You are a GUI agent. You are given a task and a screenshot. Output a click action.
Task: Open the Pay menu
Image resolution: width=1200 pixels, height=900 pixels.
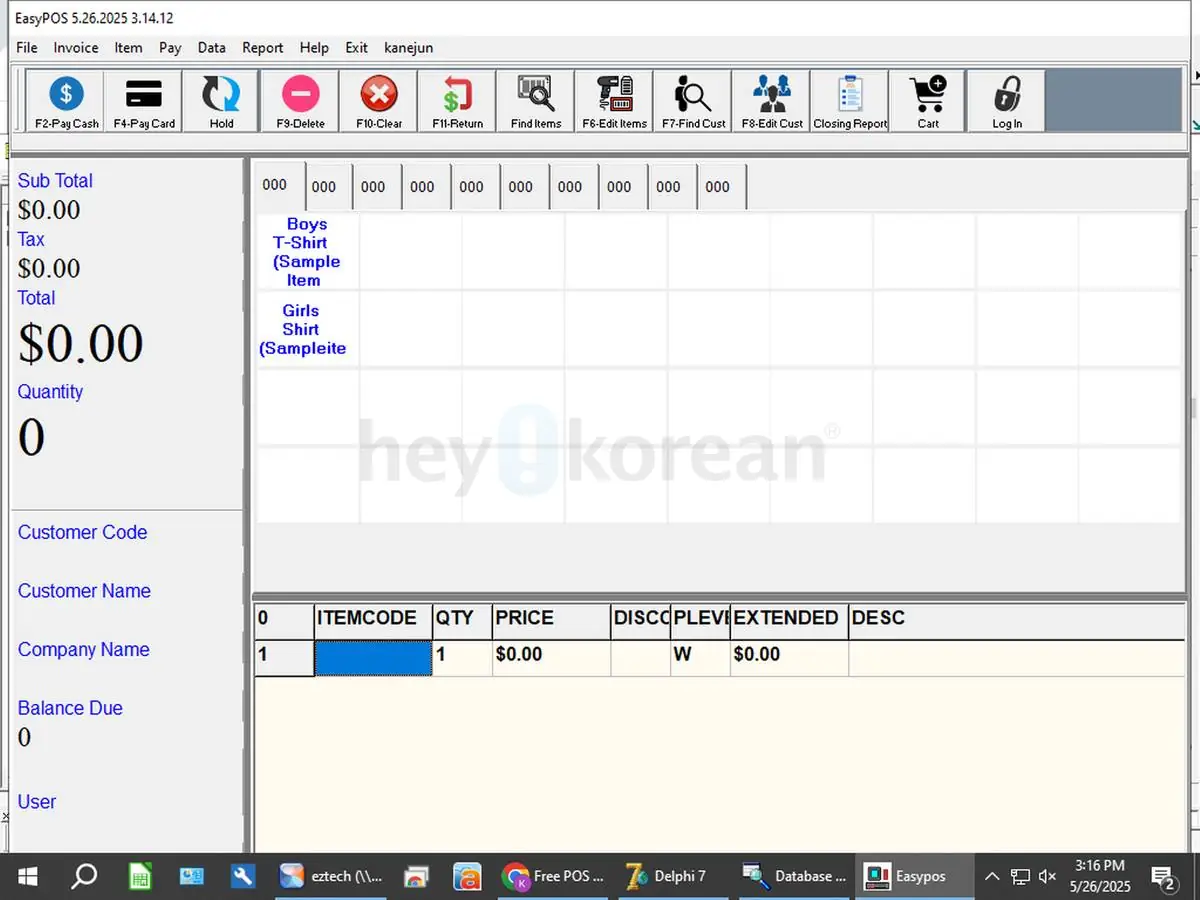coord(170,47)
